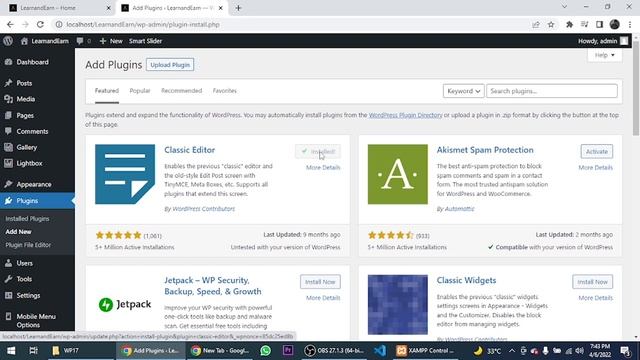Open the Media library section
640x360 pixels.
tap(25, 99)
